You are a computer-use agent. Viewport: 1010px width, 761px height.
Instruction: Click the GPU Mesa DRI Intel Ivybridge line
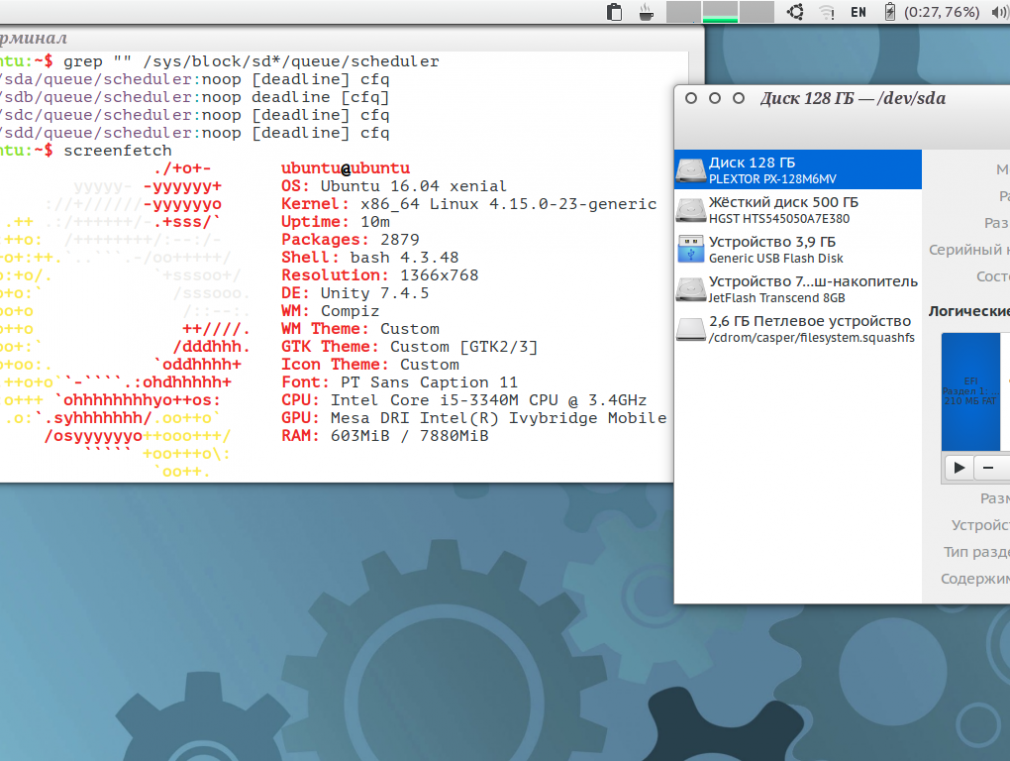coord(474,418)
